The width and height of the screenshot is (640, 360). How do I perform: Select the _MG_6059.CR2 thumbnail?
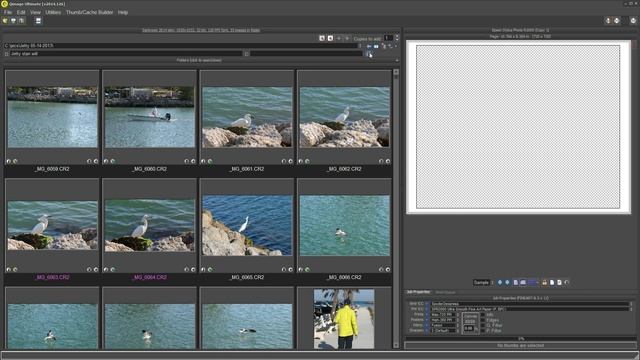tap(52, 117)
